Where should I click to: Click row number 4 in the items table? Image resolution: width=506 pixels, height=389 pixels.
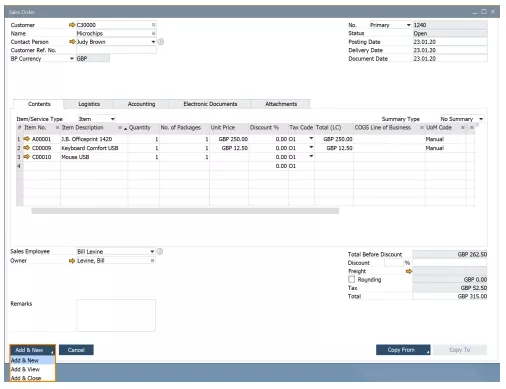click(19, 166)
